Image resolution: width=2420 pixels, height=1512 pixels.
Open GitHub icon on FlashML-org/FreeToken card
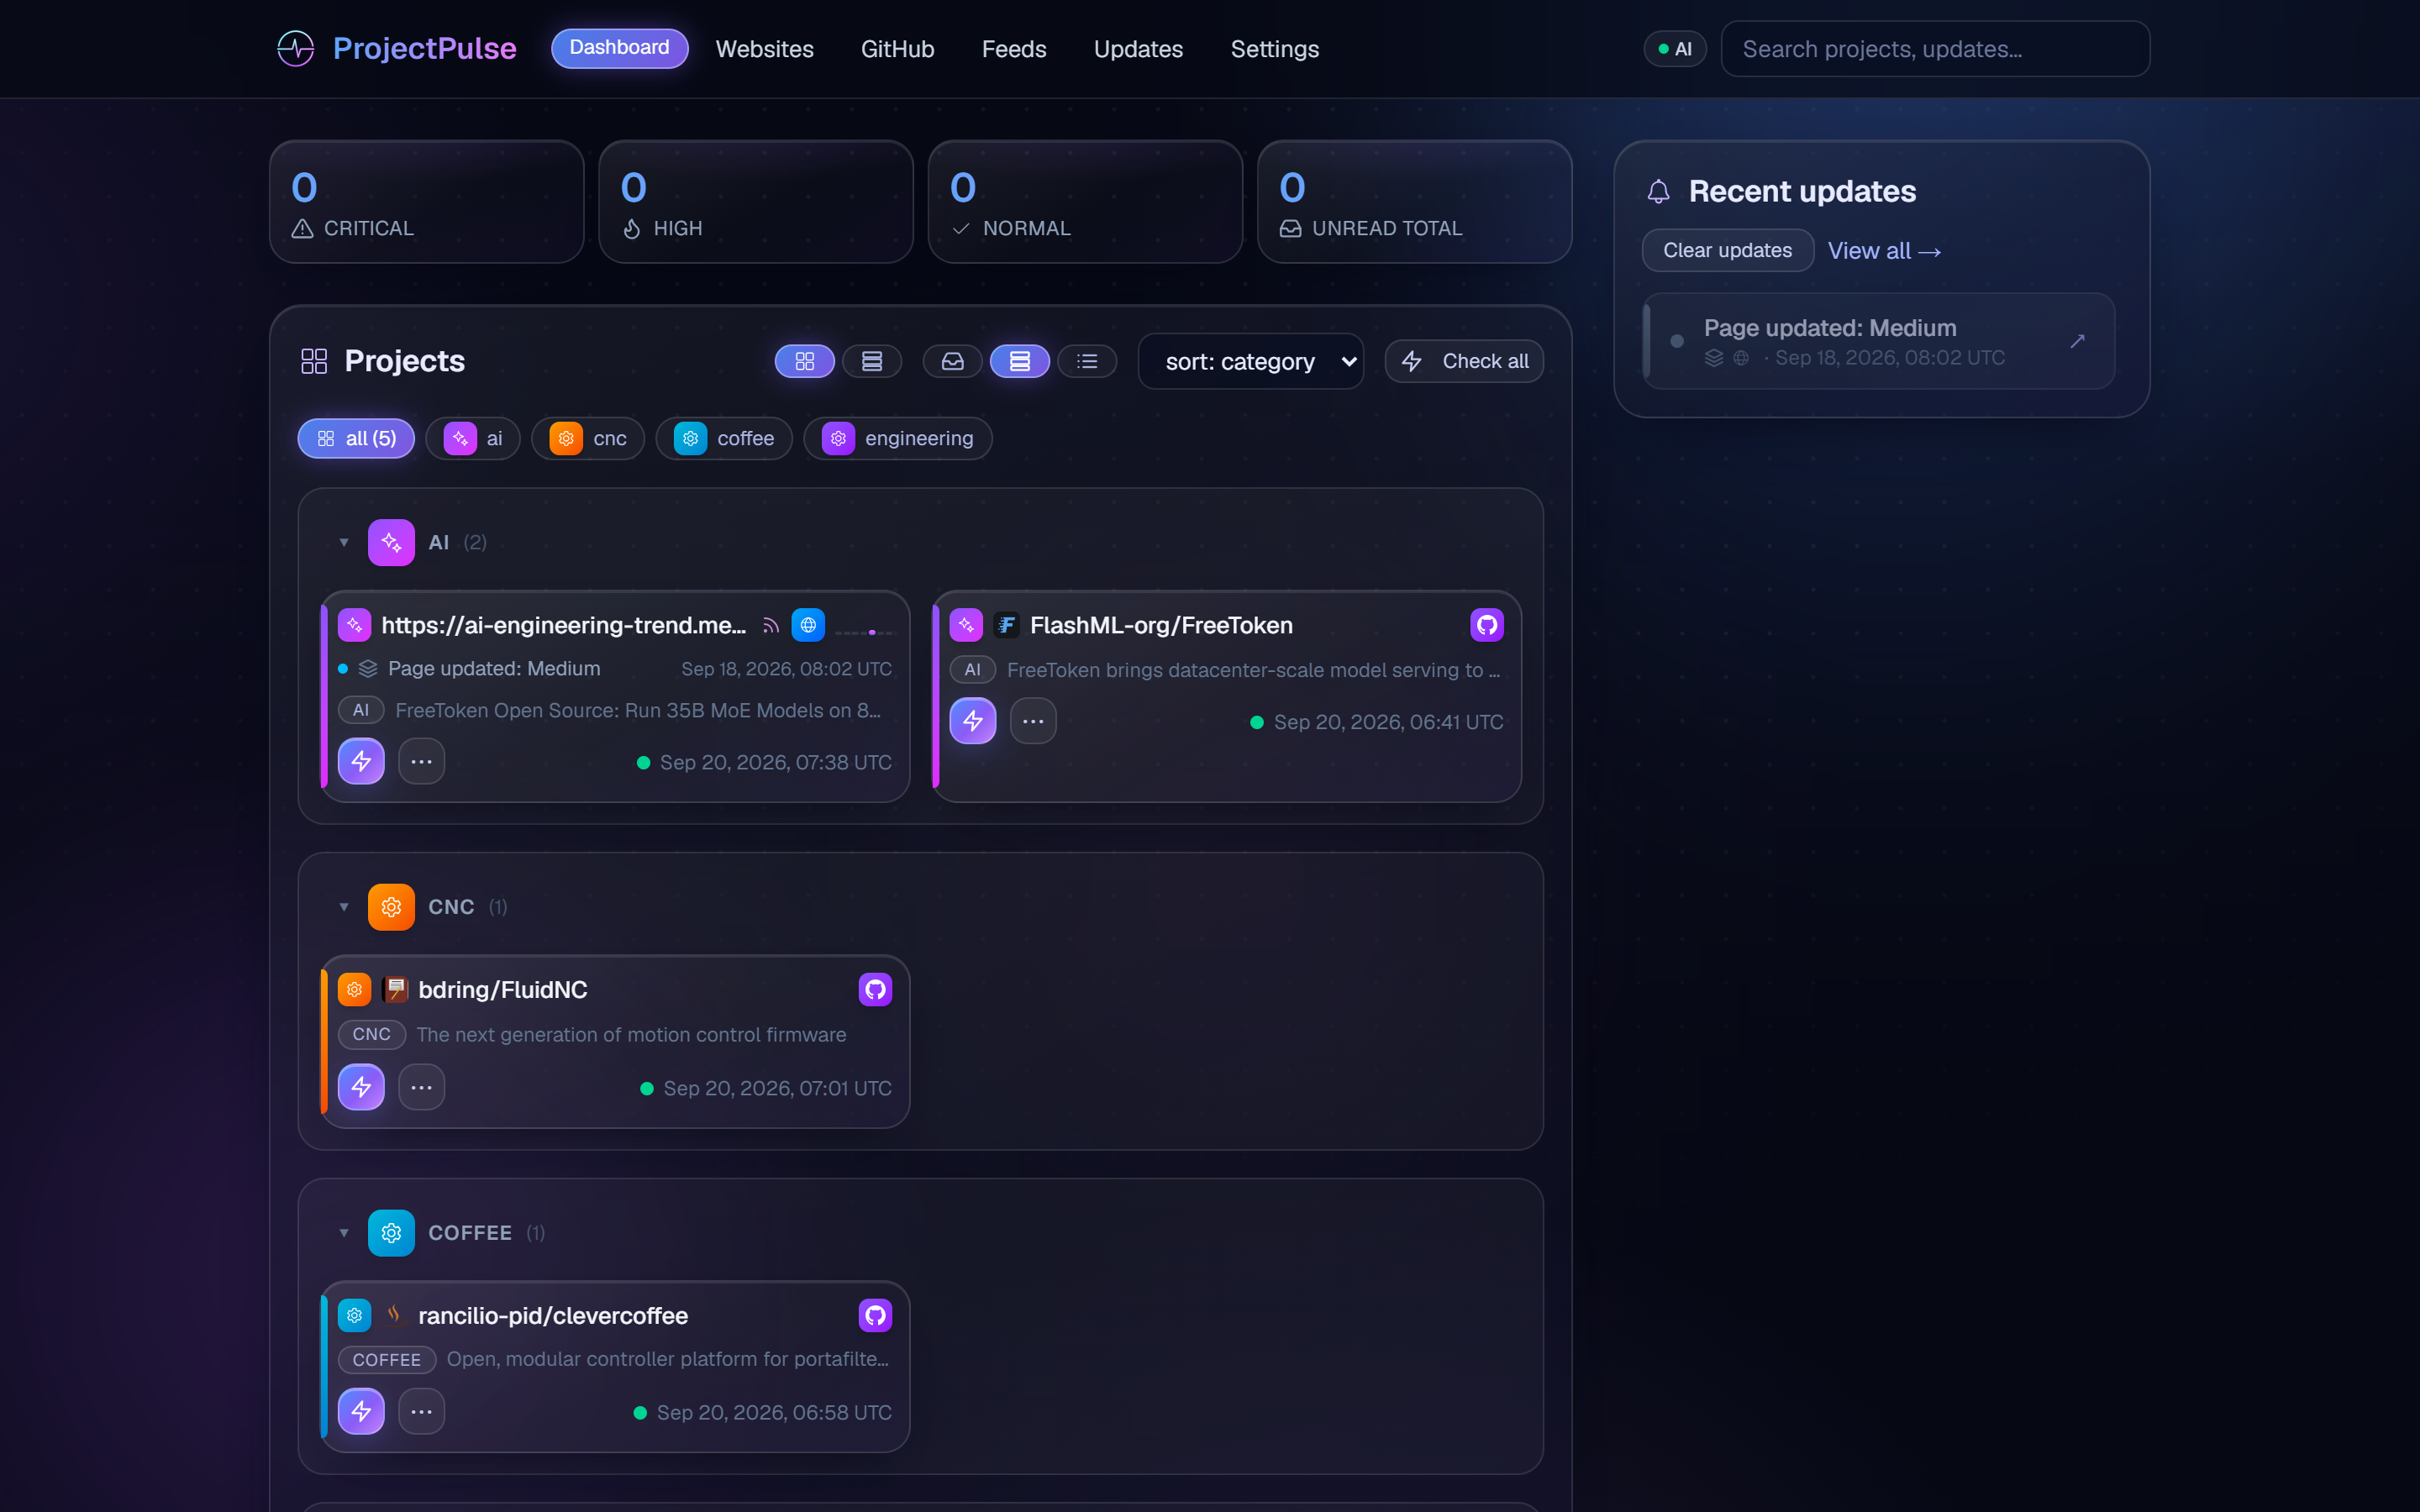pyautogui.click(x=1487, y=625)
